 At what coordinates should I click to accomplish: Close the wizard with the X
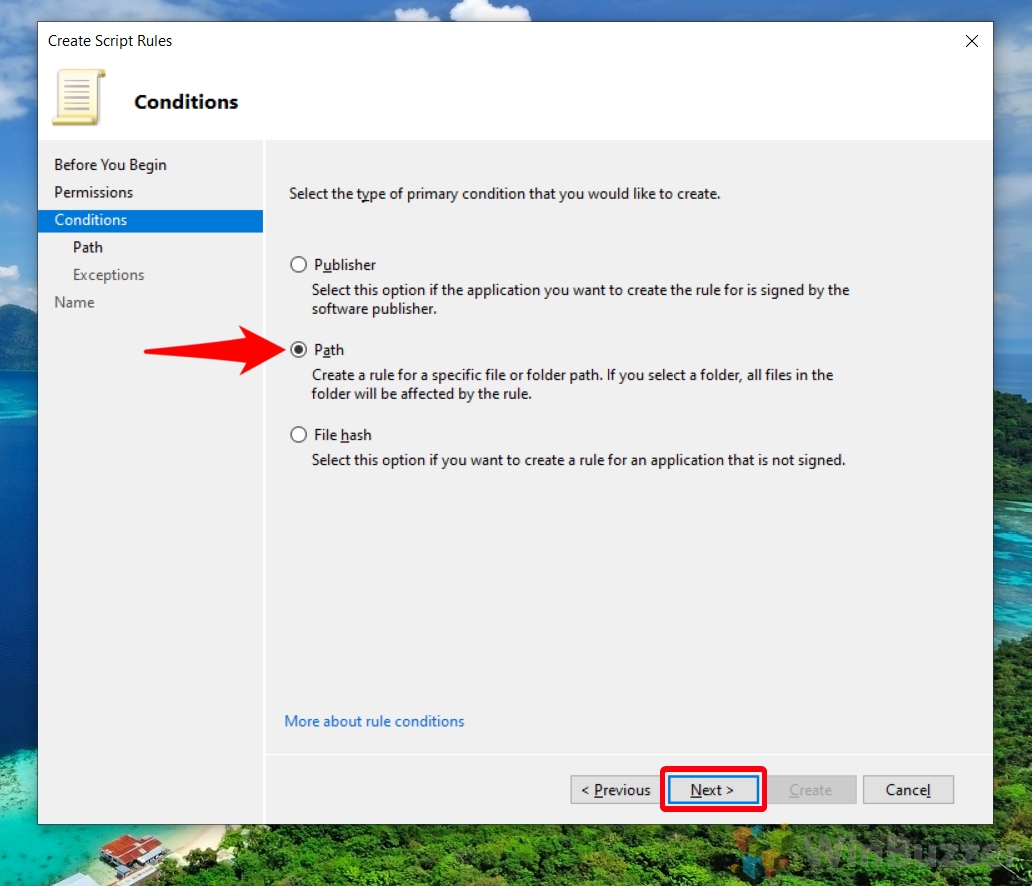click(x=971, y=41)
